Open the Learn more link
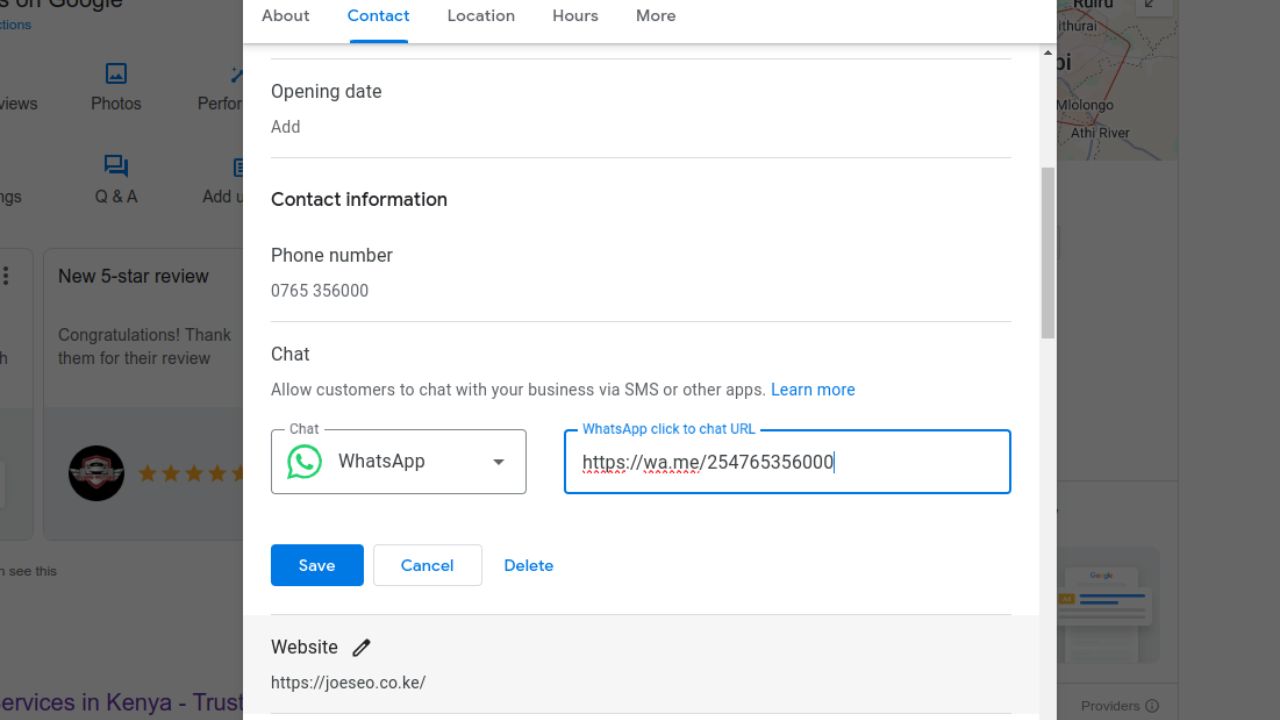The height and width of the screenshot is (720, 1280). pyautogui.click(x=812, y=390)
